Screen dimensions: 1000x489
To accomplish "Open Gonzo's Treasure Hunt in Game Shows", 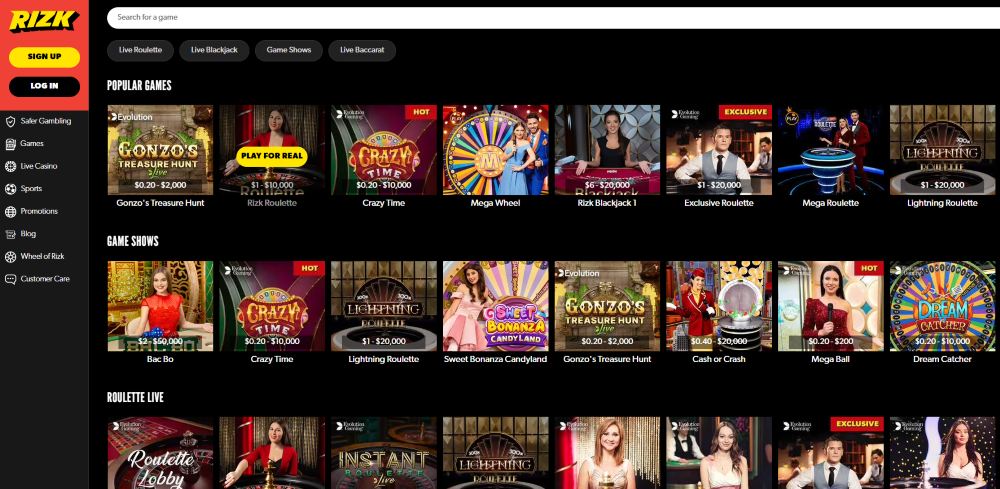I will [x=607, y=306].
